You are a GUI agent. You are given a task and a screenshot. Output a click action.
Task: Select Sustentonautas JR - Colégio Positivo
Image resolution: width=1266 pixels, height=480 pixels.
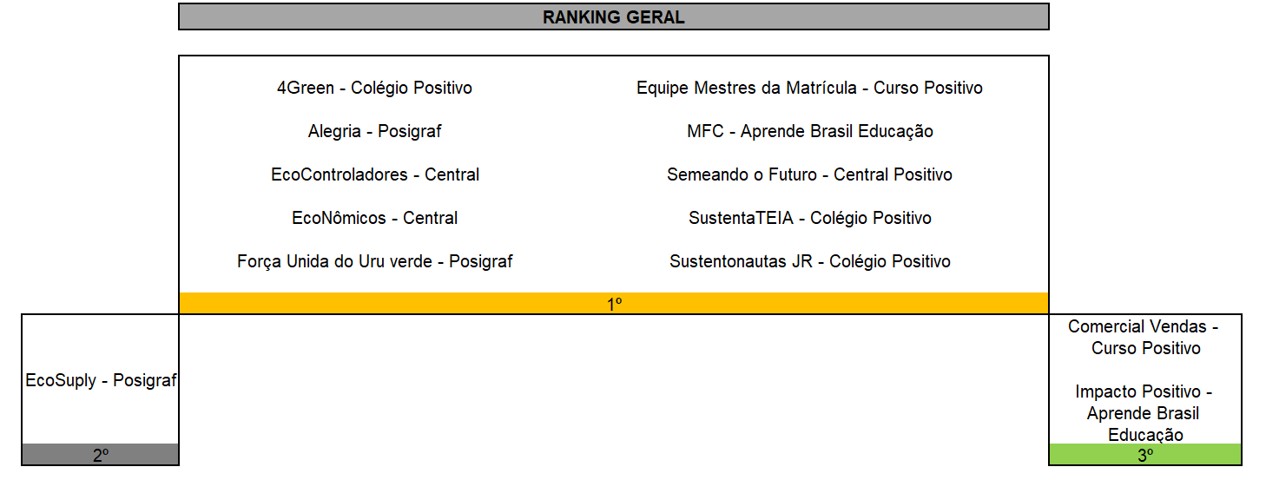point(810,261)
